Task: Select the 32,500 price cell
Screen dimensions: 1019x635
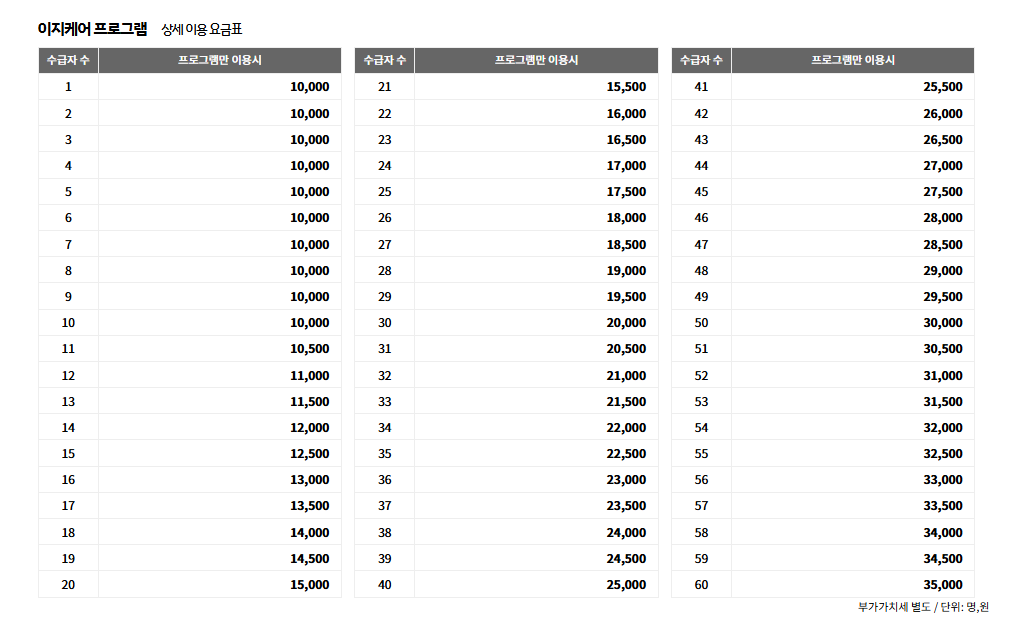Action: tap(943, 454)
